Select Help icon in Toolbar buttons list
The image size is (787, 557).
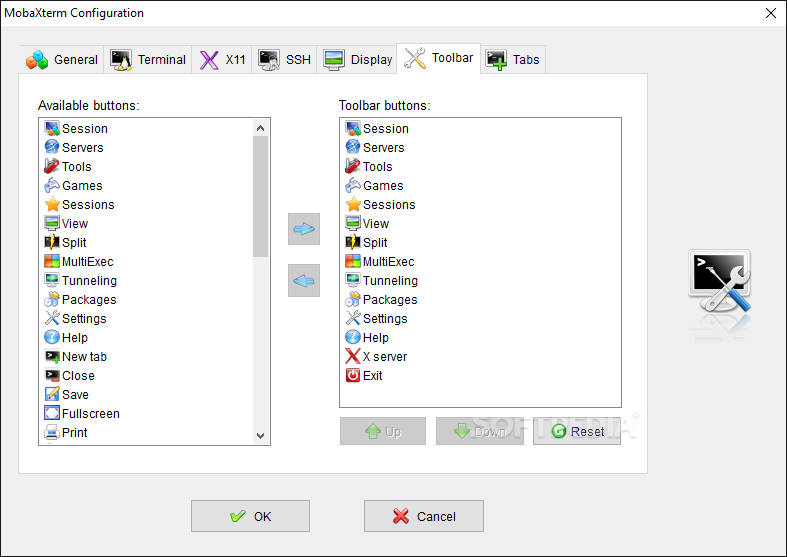pyautogui.click(x=353, y=337)
